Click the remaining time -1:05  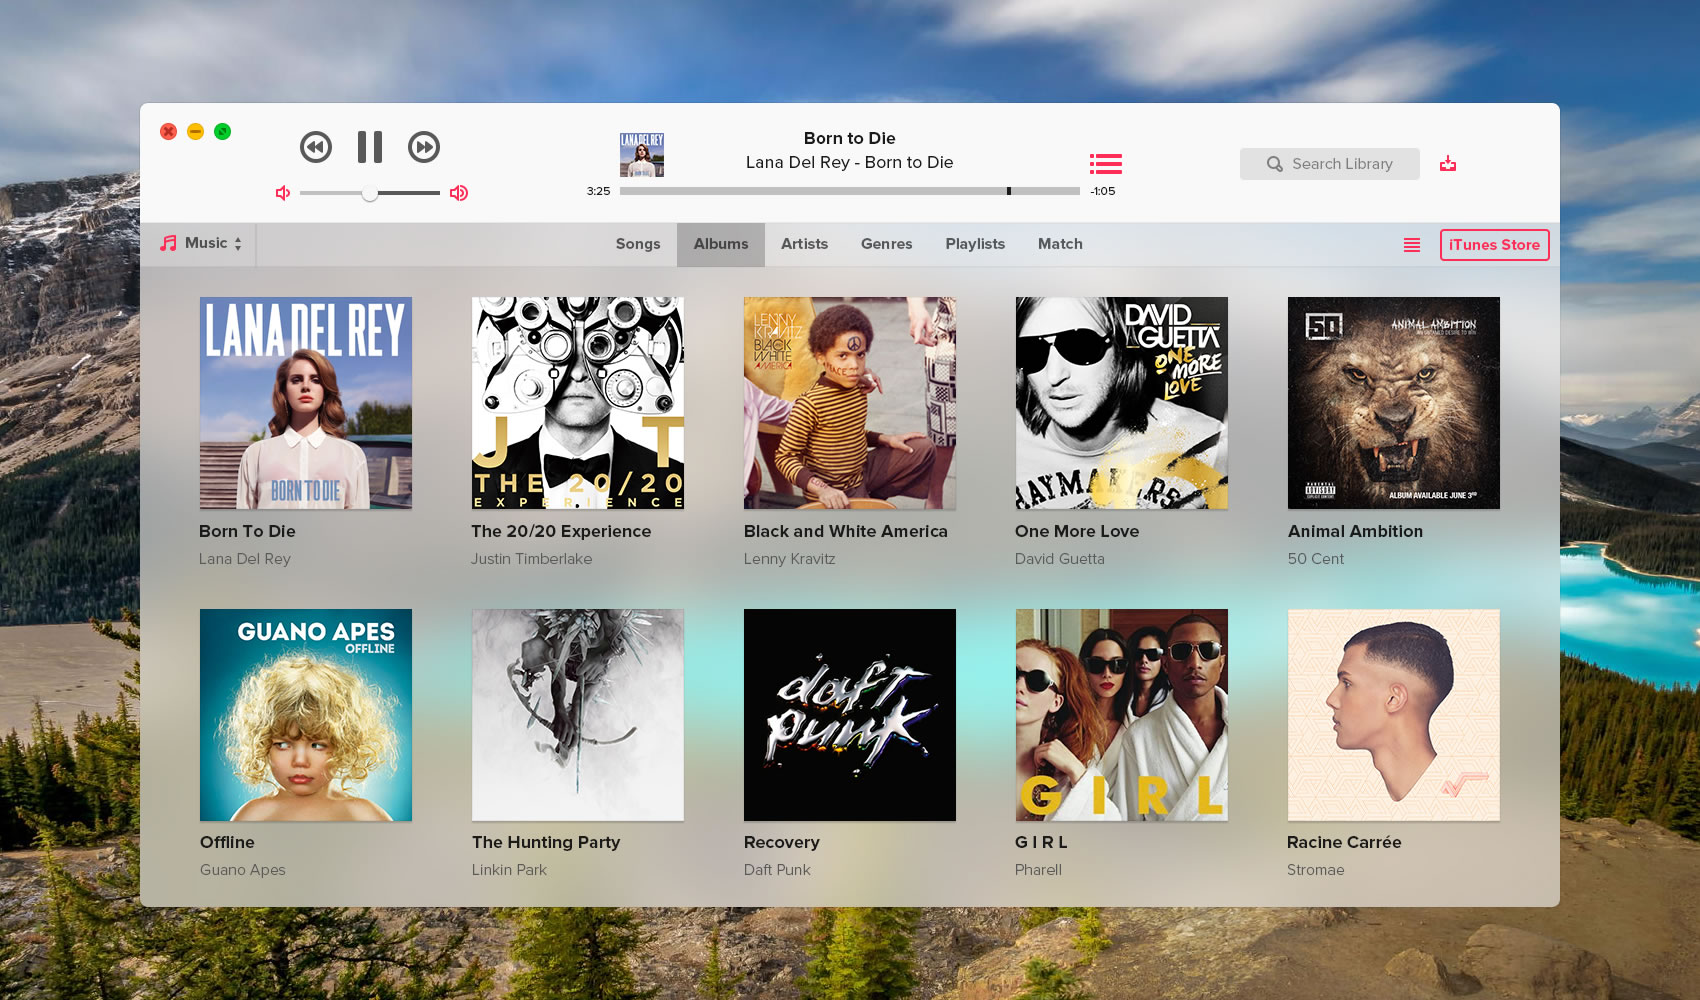click(x=1103, y=191)
